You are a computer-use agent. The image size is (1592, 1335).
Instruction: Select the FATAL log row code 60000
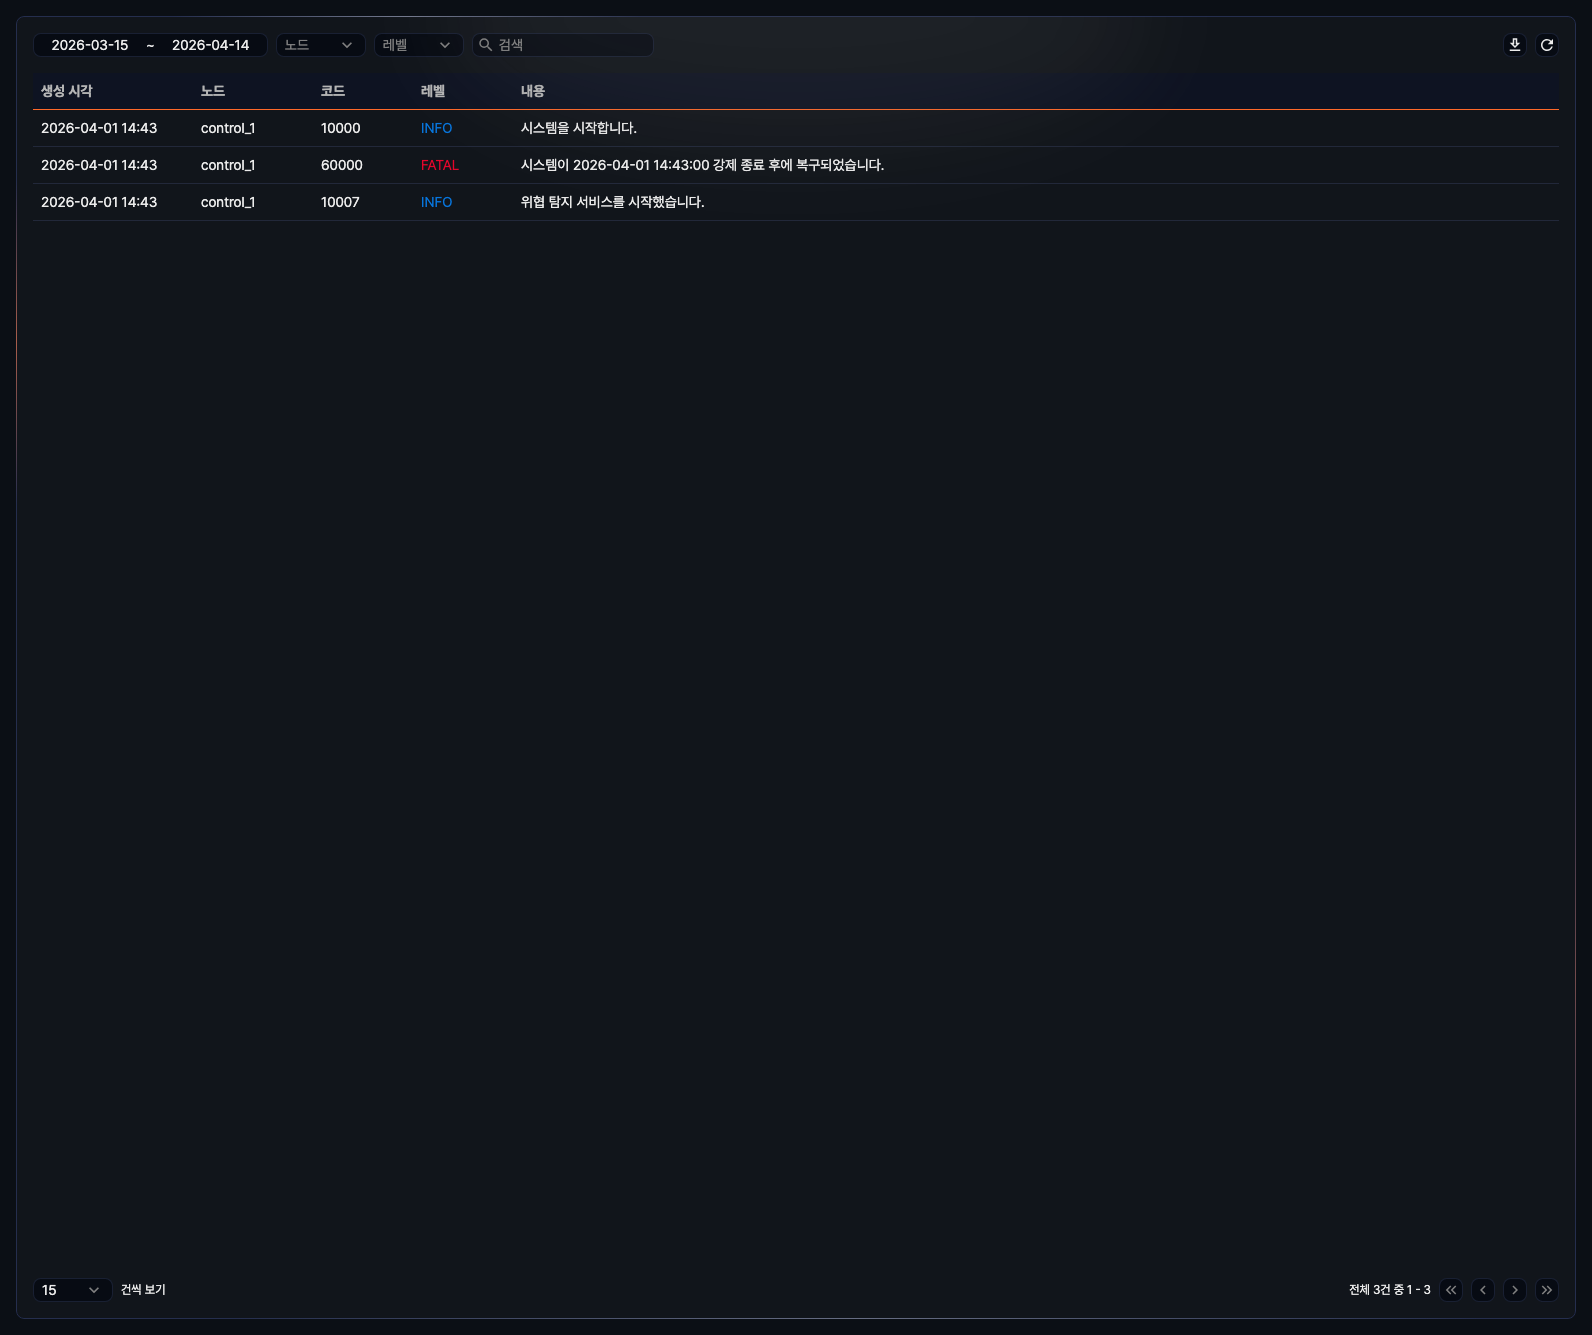tap(342, 165)
